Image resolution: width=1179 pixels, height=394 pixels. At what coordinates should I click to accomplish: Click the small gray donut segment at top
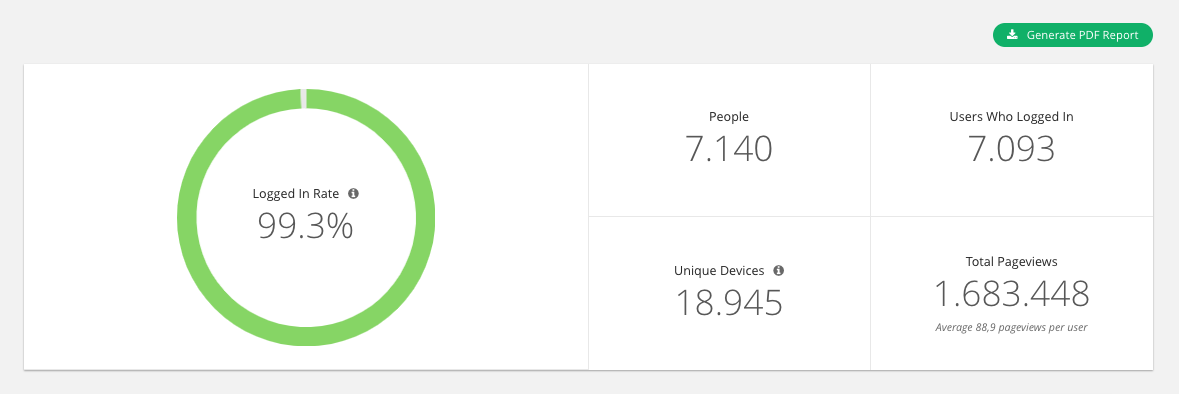tap(304, 98)
